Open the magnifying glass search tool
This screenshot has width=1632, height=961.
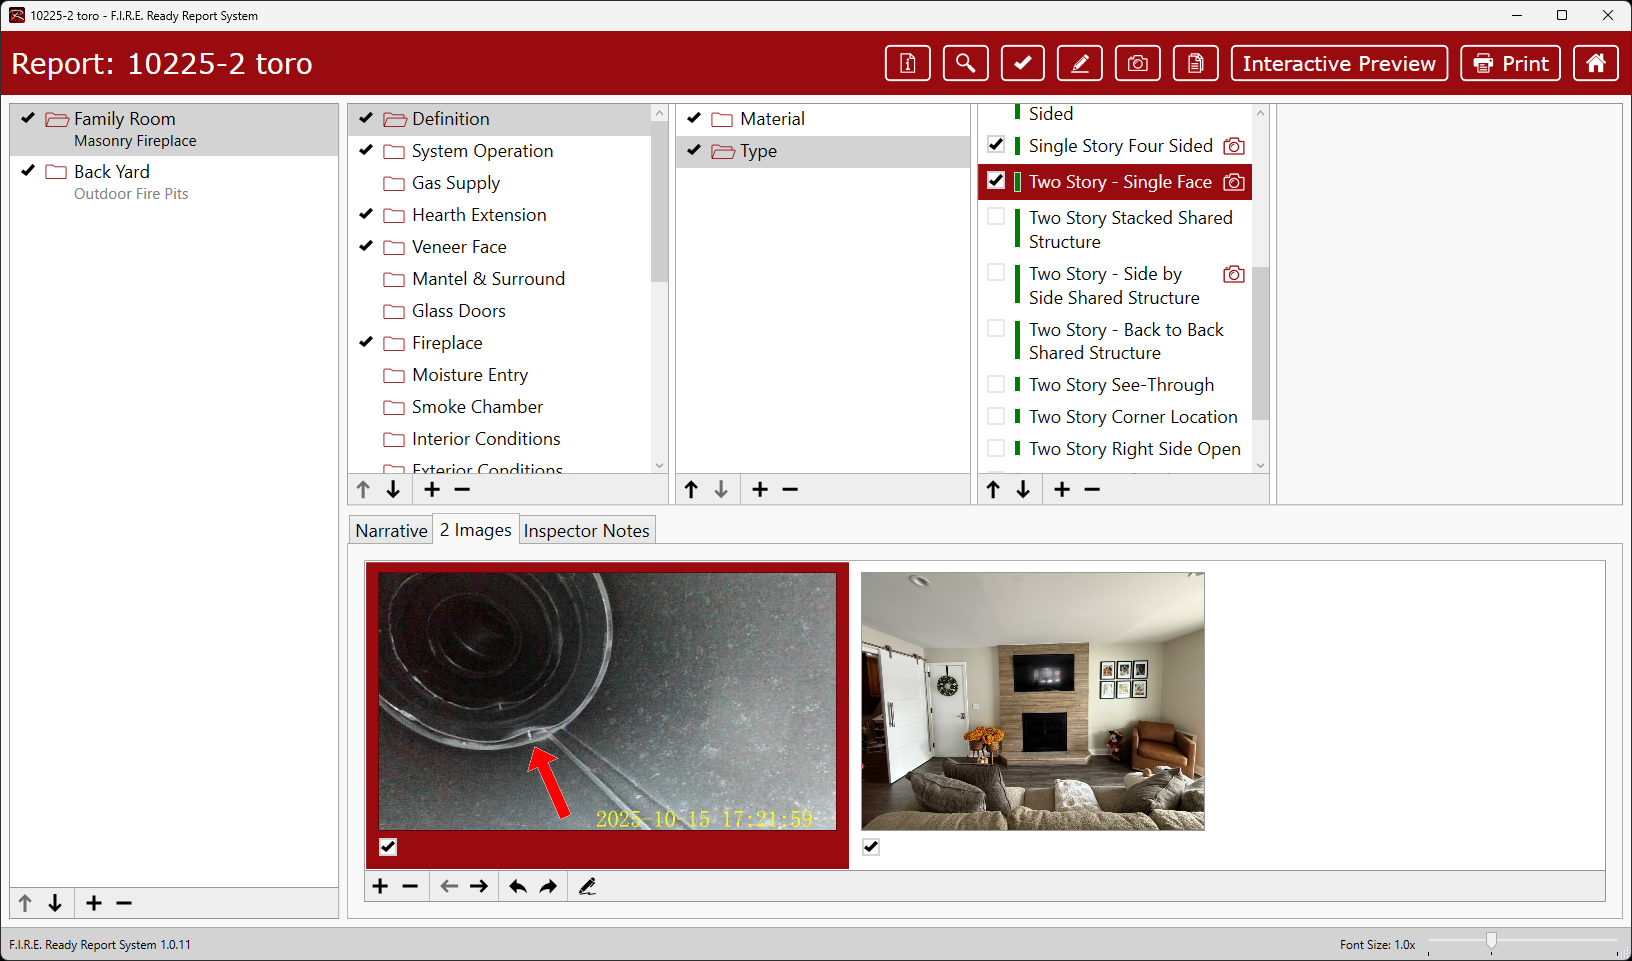(x=965, y=64)
